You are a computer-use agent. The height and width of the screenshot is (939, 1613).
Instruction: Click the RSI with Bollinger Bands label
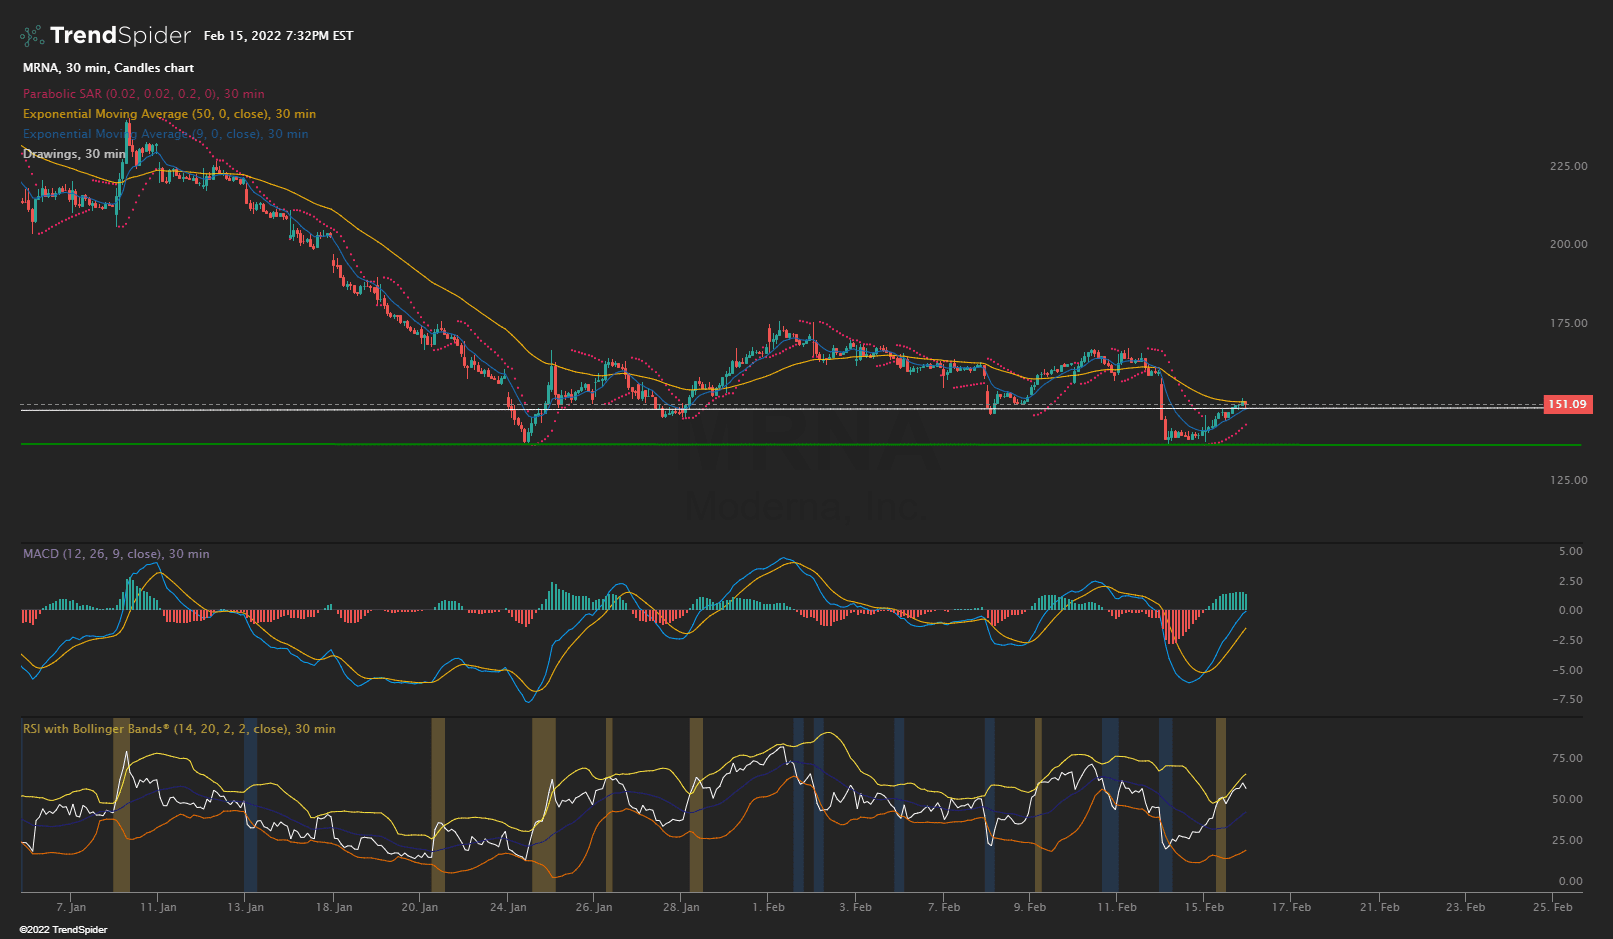tap(178, 728)
